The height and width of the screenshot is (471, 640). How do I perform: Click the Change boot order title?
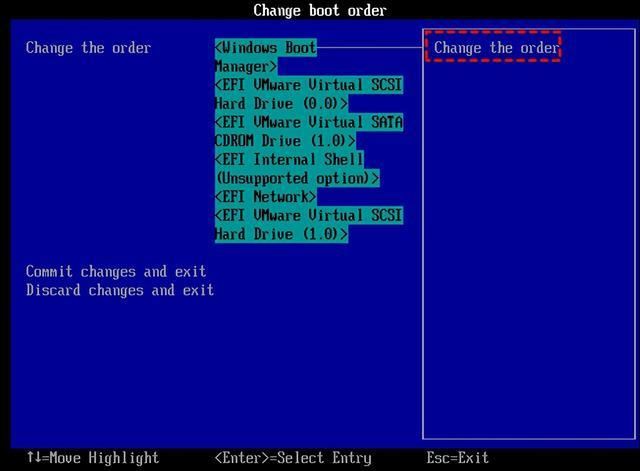(x=319, y=11)
